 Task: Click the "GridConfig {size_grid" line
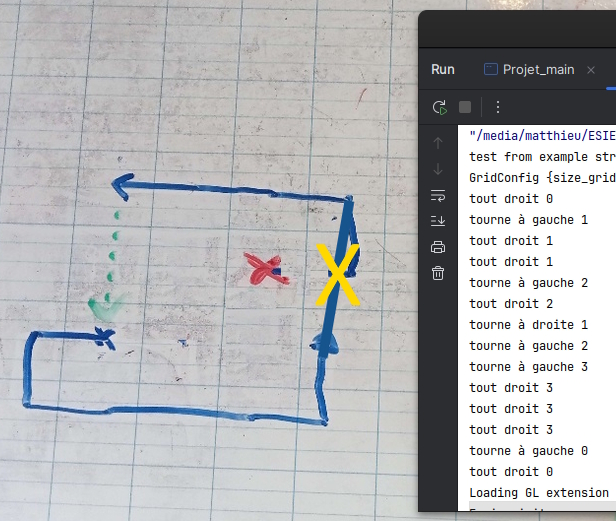(x=543, y=178)
